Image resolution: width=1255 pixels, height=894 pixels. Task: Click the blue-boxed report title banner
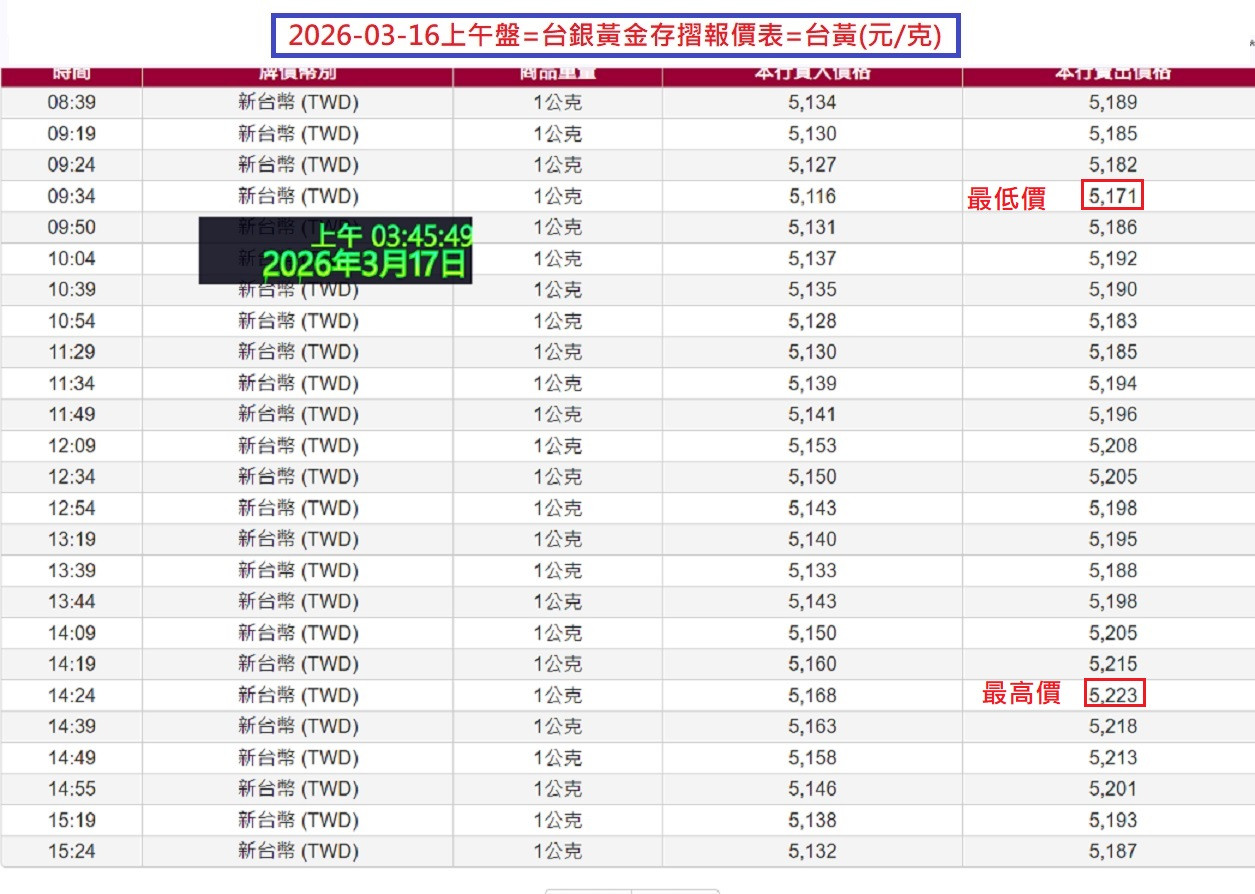click(617, 35)
